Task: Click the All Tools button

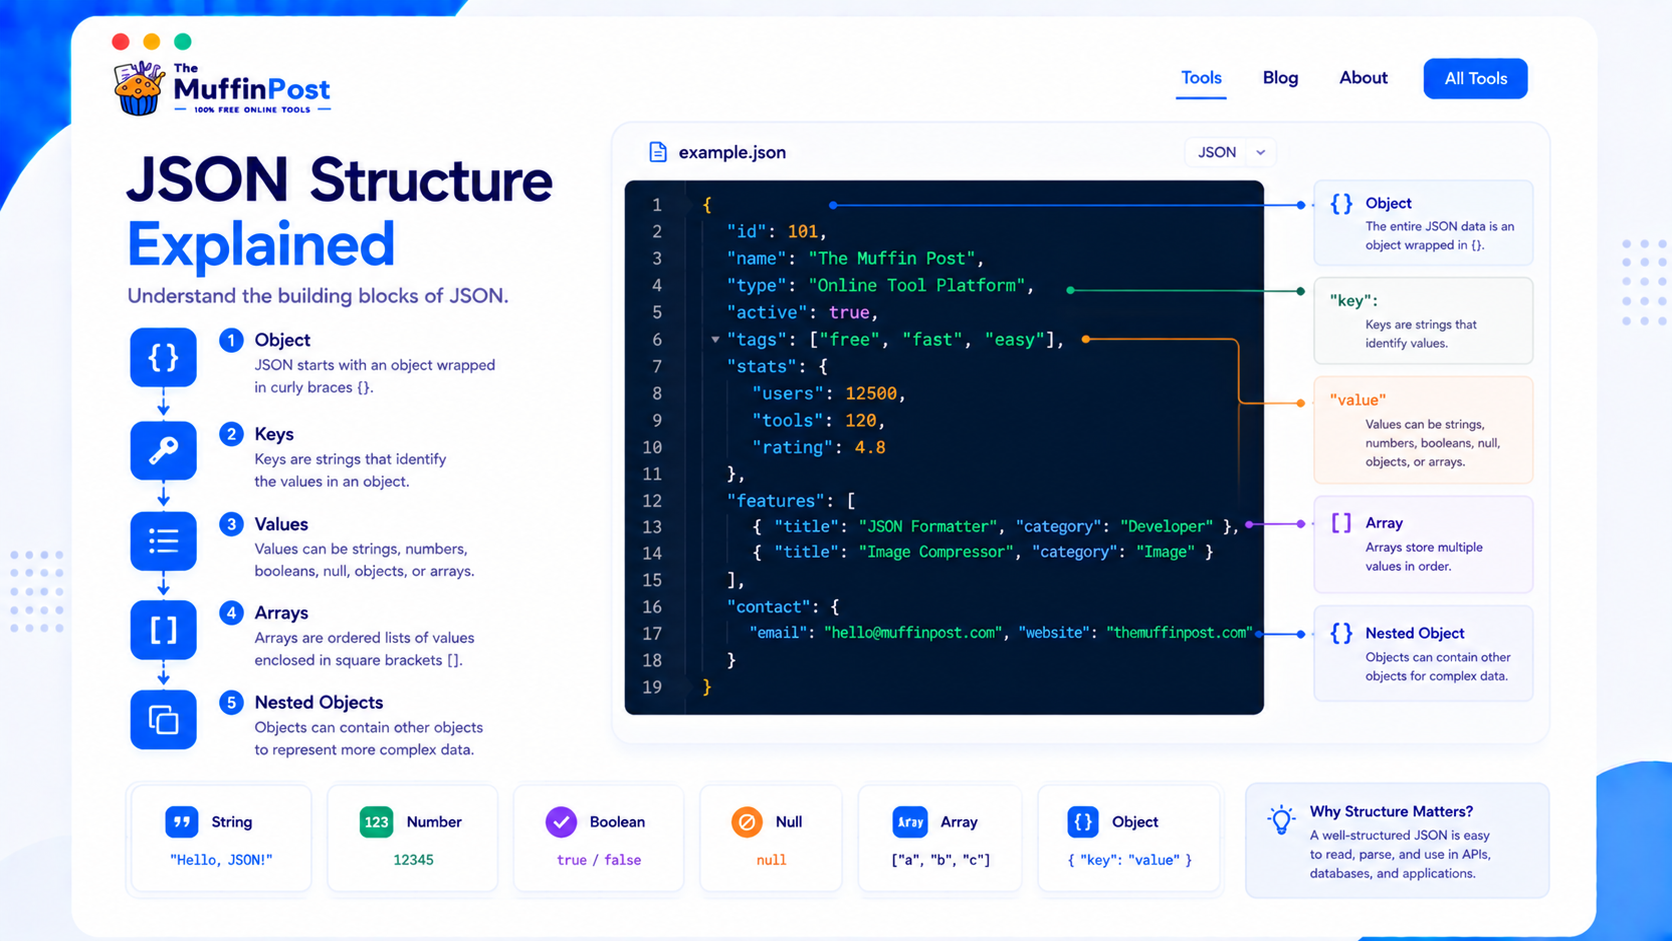Action: [1475, 78]
